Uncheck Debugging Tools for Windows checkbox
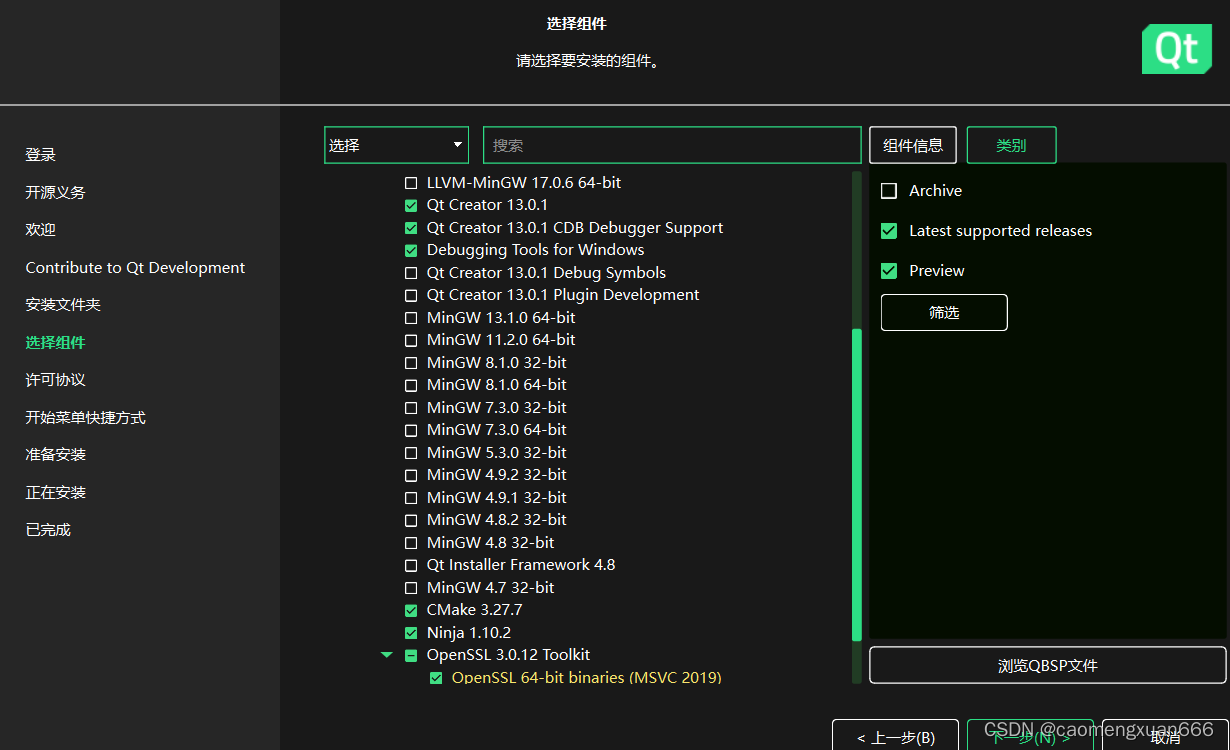Image resolution: width=1230 pixels, height=750 pixels. [411, 251]
